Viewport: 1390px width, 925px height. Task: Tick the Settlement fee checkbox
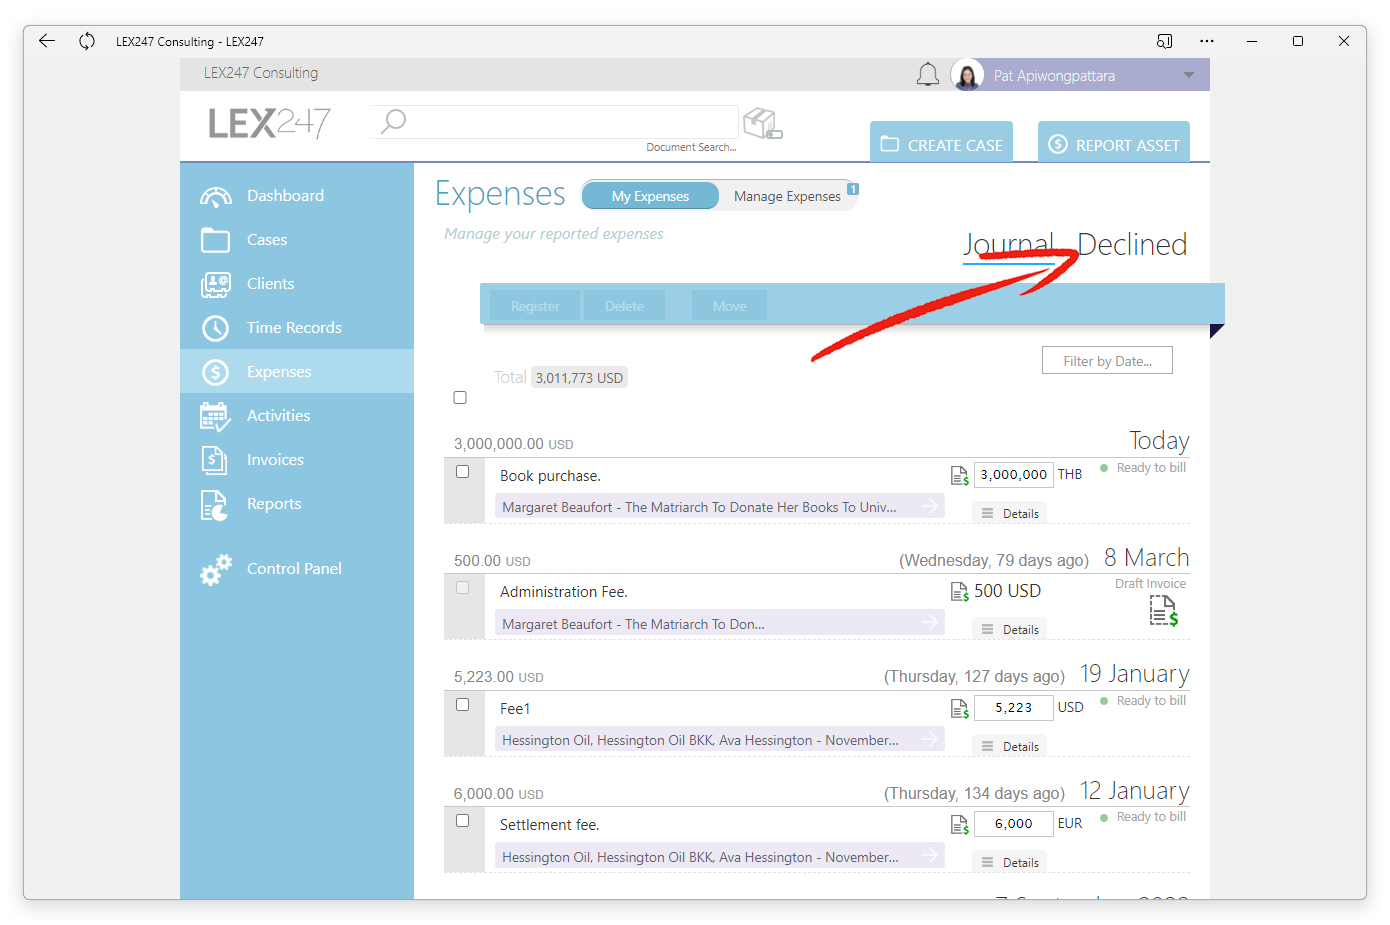coord(462,821)
